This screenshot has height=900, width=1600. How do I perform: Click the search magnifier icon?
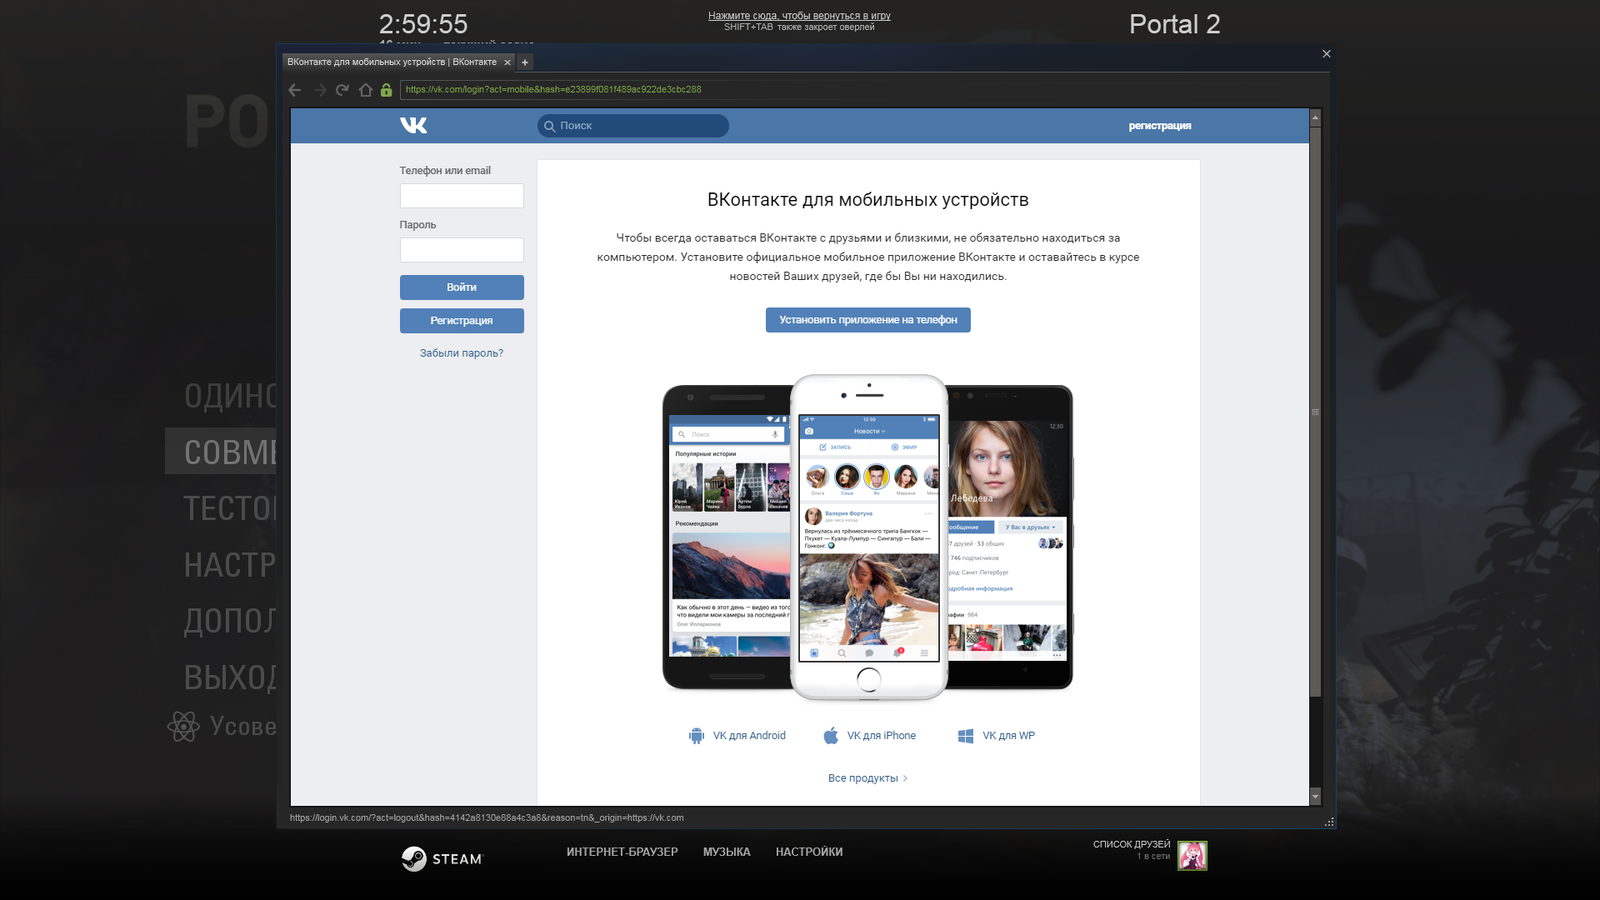click(x=549, y=126)
